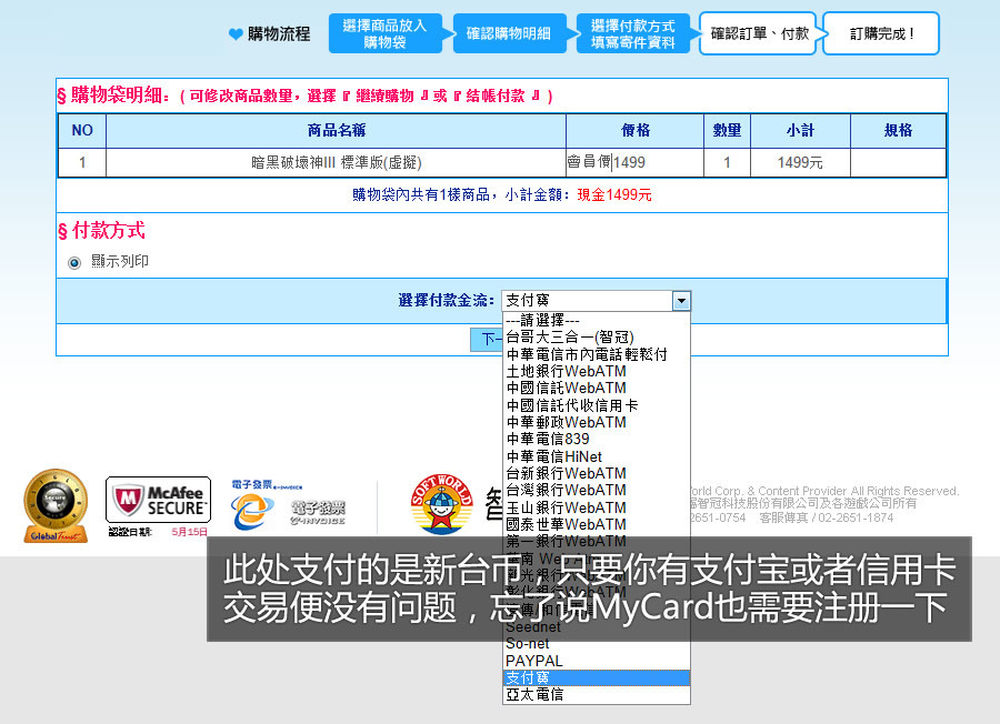Click the 商品名稱 column header

coord(336,131)
